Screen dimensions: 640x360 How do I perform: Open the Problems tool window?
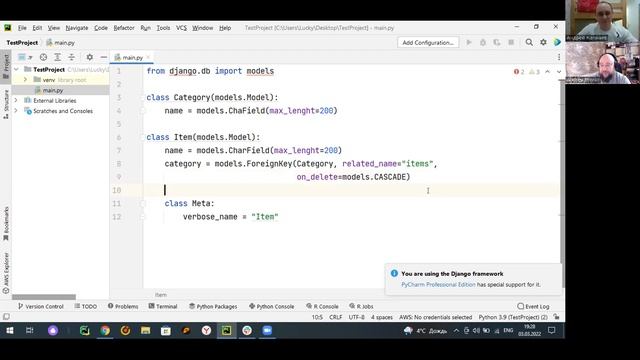[123, 306]
